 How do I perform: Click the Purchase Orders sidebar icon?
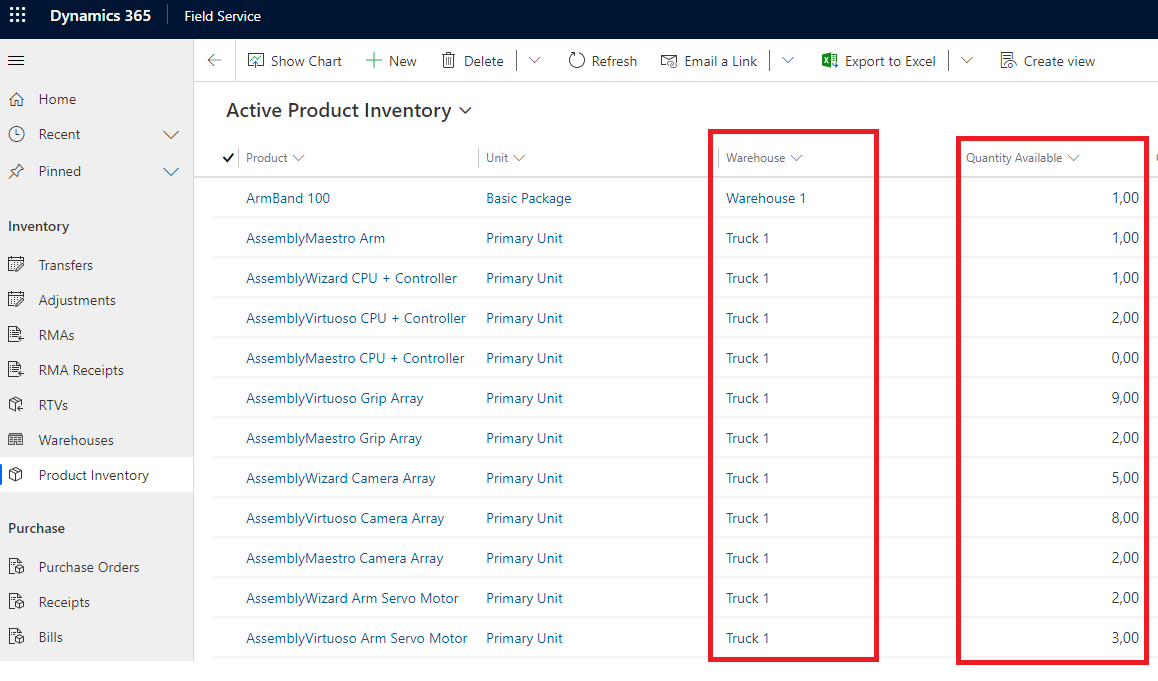click(16, 567)
